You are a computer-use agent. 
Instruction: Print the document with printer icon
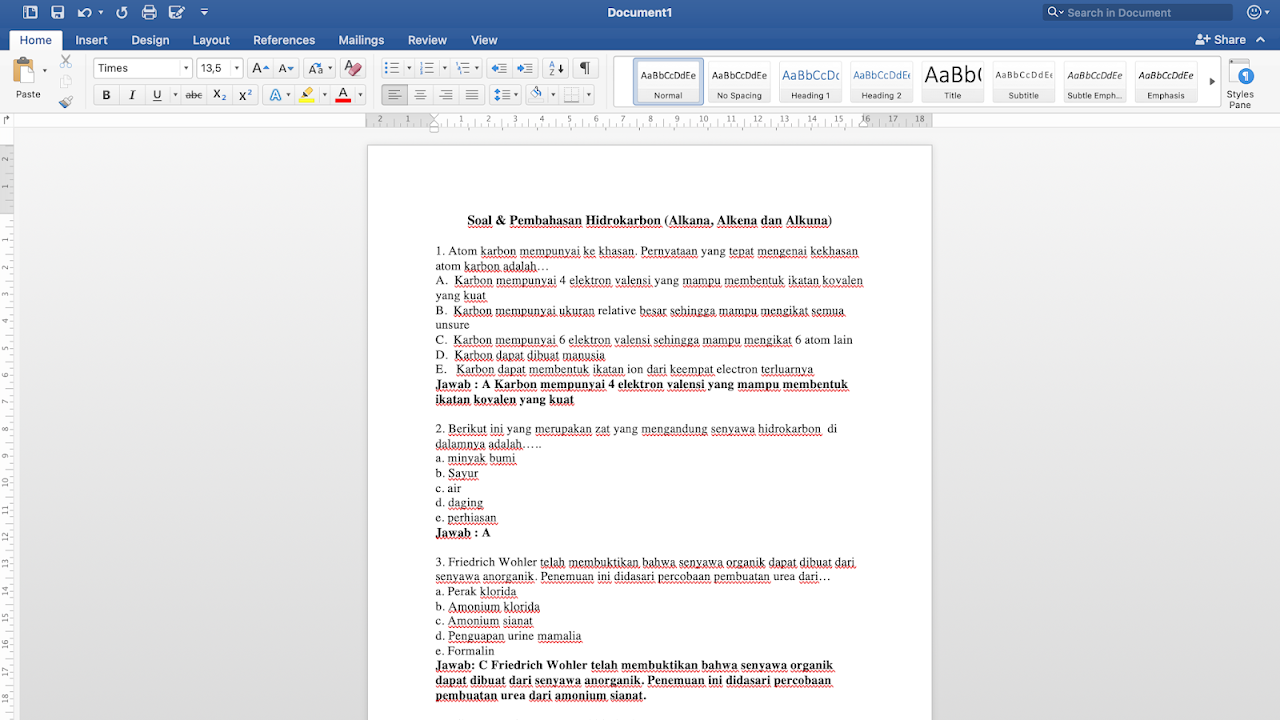tap(149, 12)
